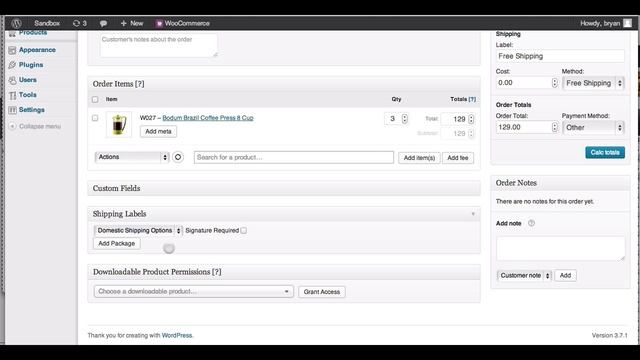This screenshot has width=640, height=360.
Task: Open the Actions dropdown
Action: point(131,157)
